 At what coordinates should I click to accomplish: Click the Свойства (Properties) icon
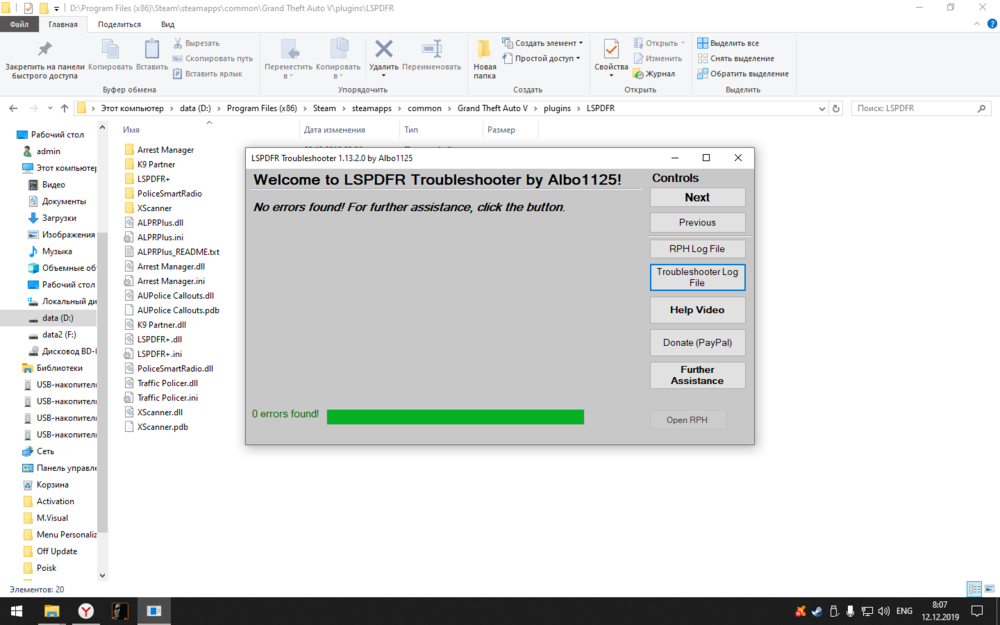pyautogui.click(x=611, y=49)
